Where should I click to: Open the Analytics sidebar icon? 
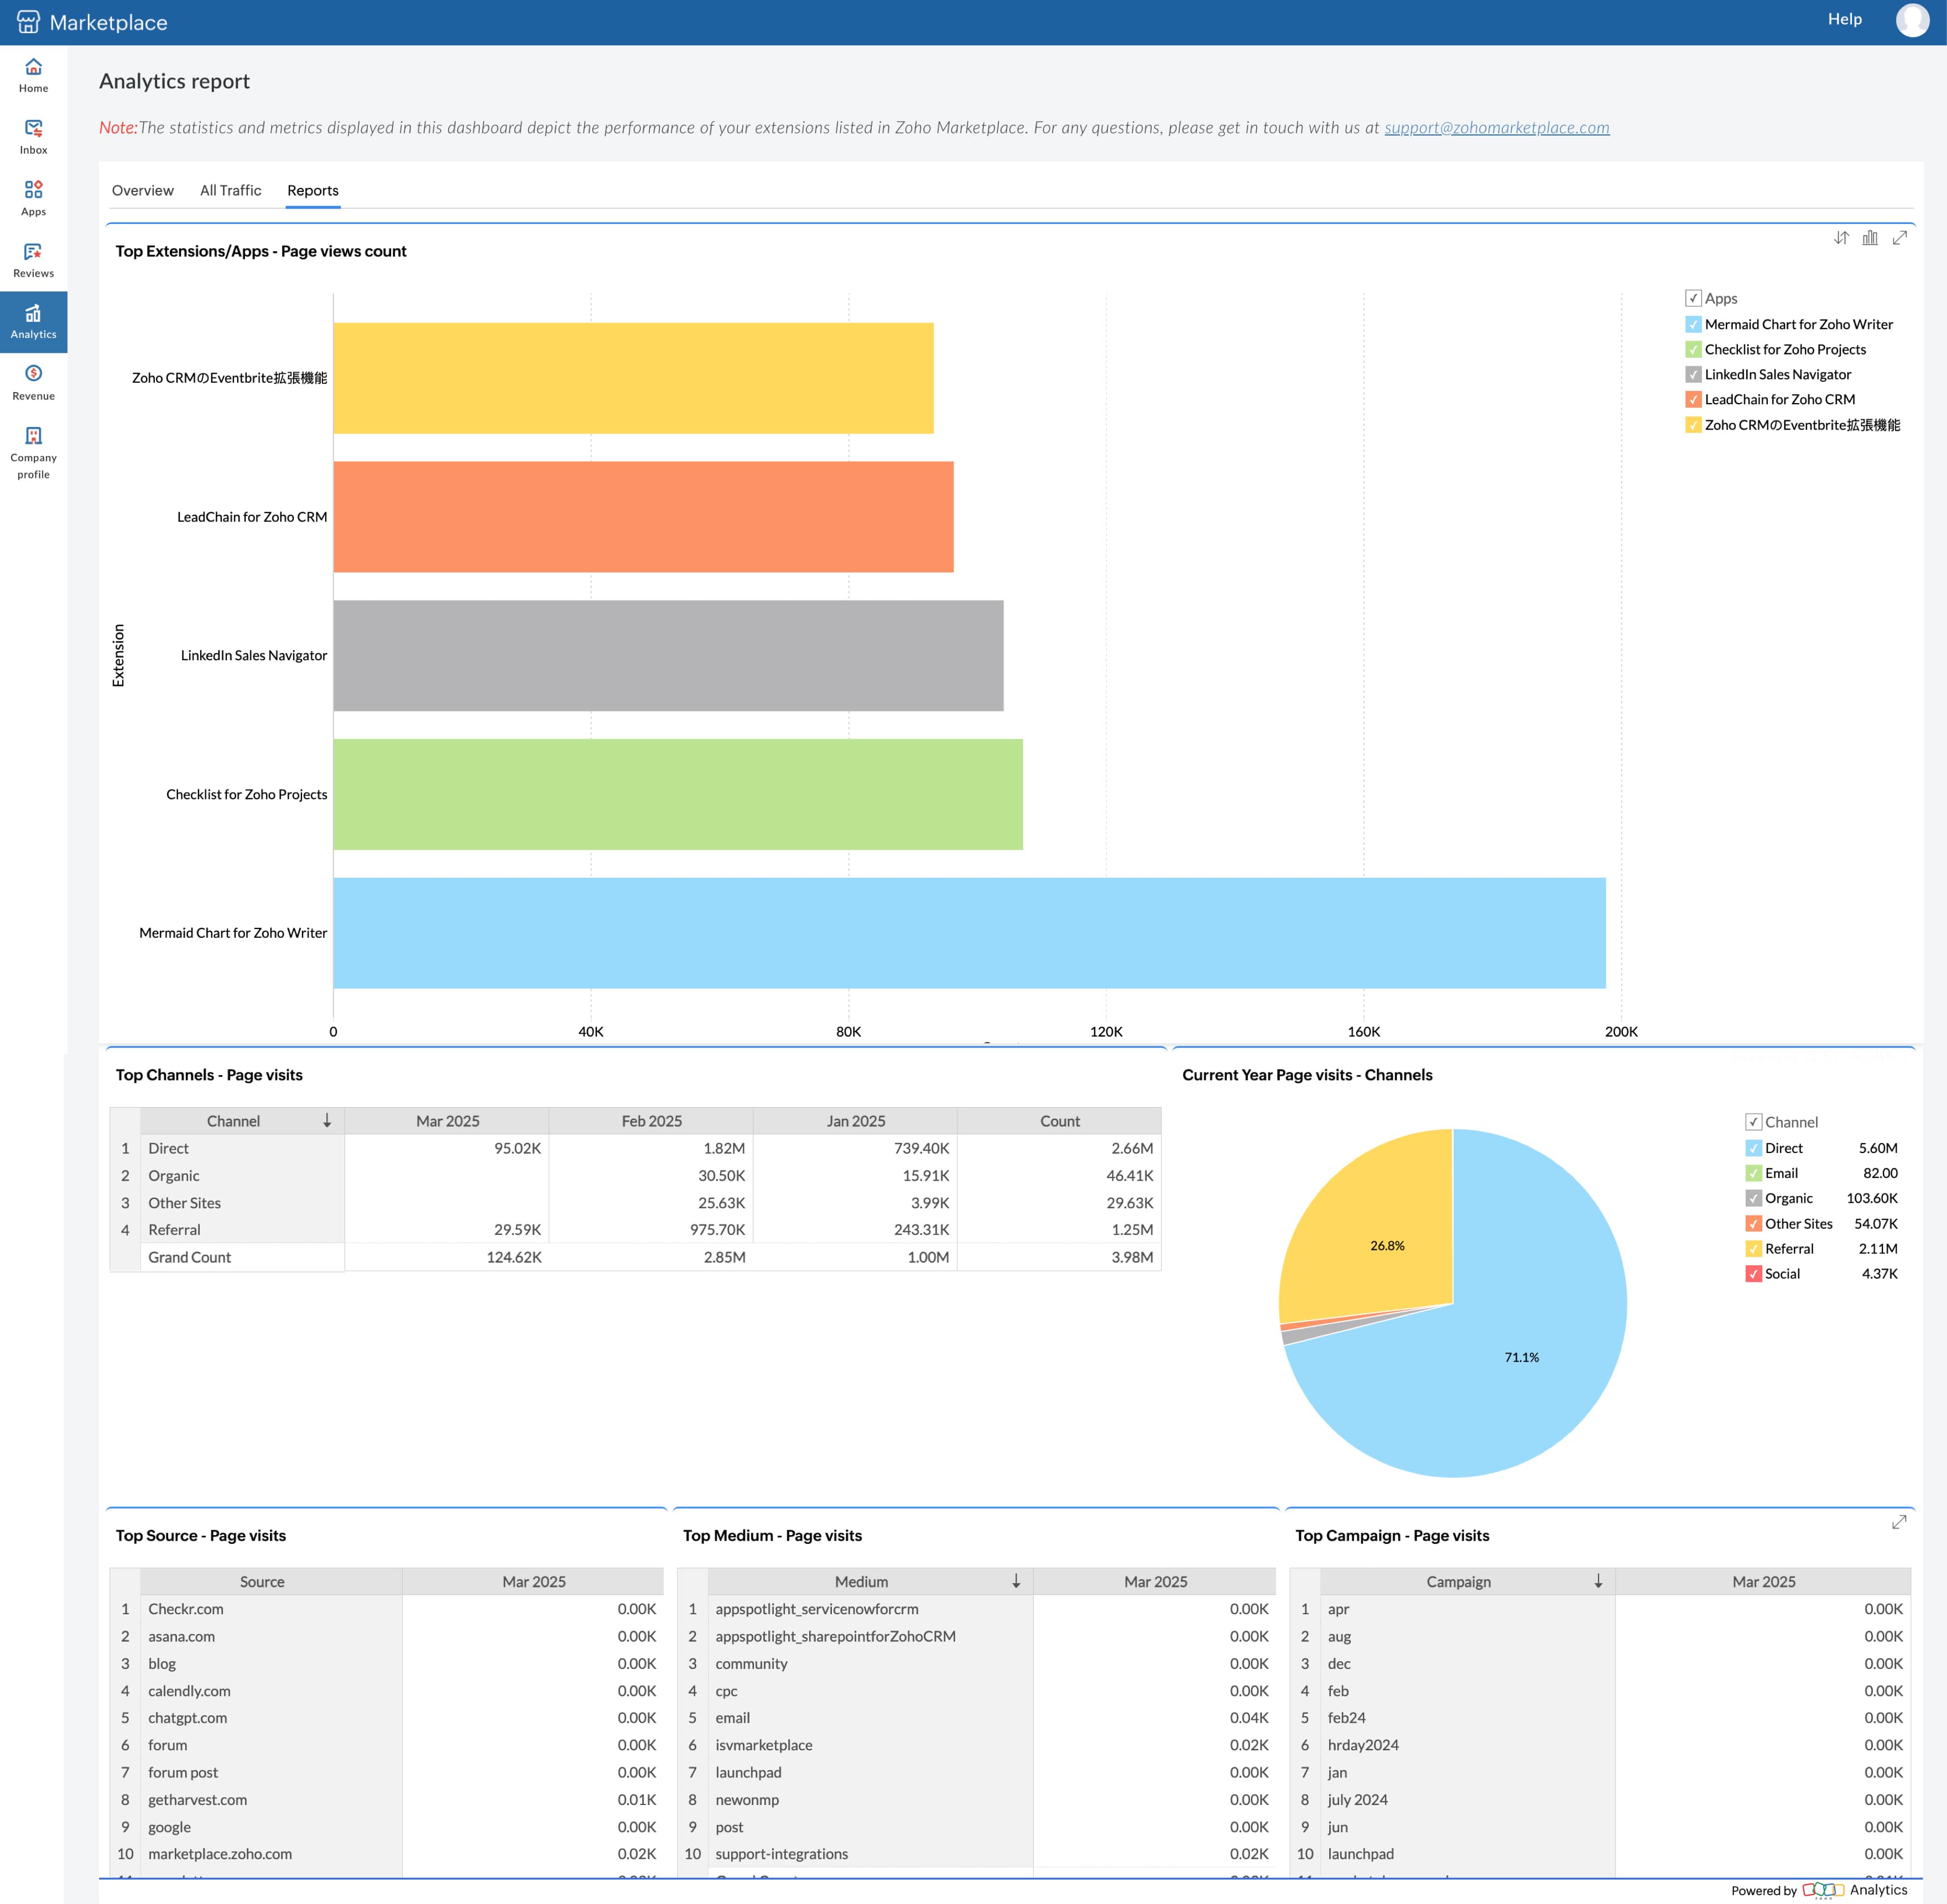coord(33,322)
